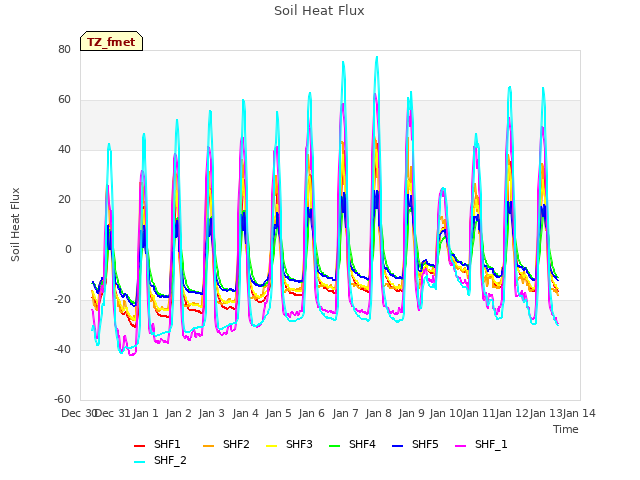Screen dimensions: 640x480
Task: Click the Jan 5 x-axis label
Action: [x=279, y=413]
